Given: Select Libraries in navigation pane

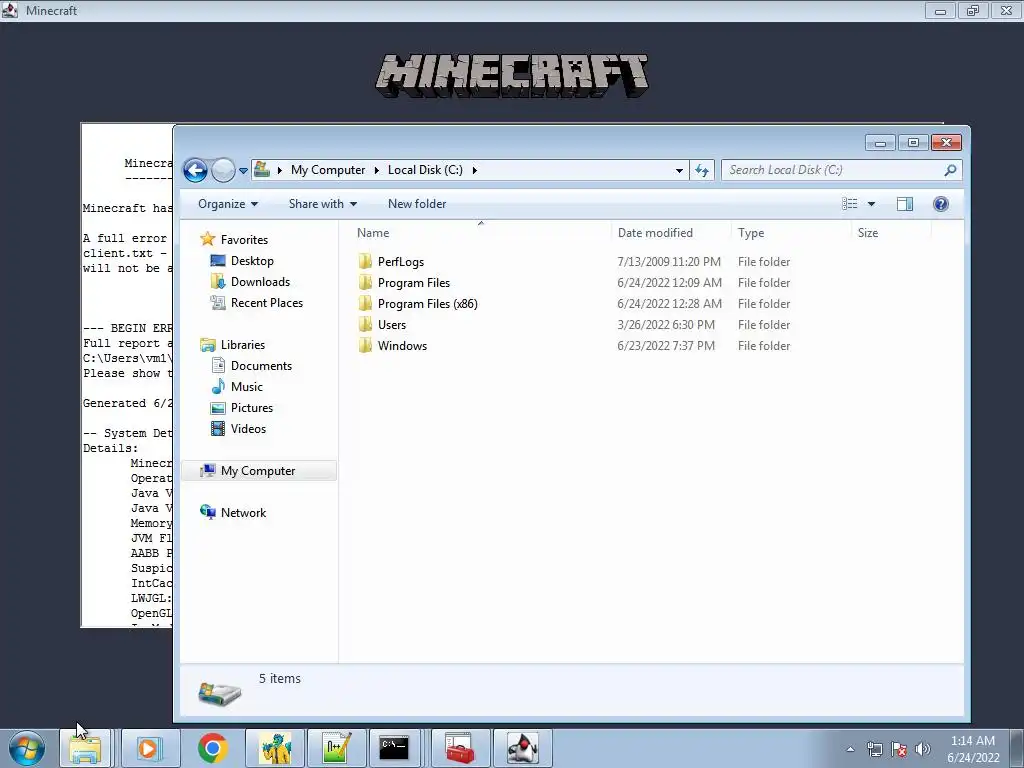Looking at the screenshot, I should pyautogui.click(x=242, y=345).
